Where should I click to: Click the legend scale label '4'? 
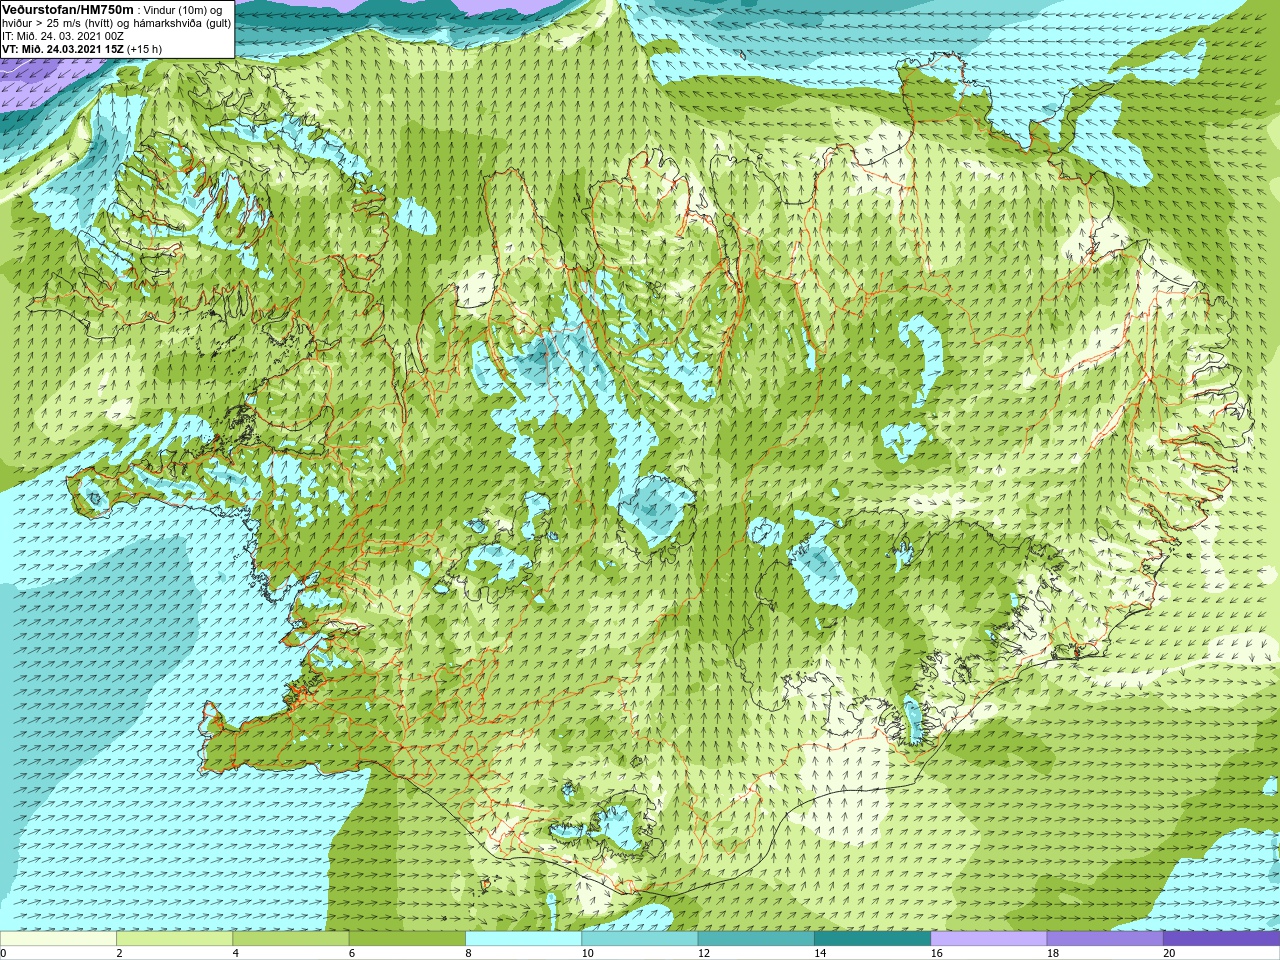pos(236,954)
